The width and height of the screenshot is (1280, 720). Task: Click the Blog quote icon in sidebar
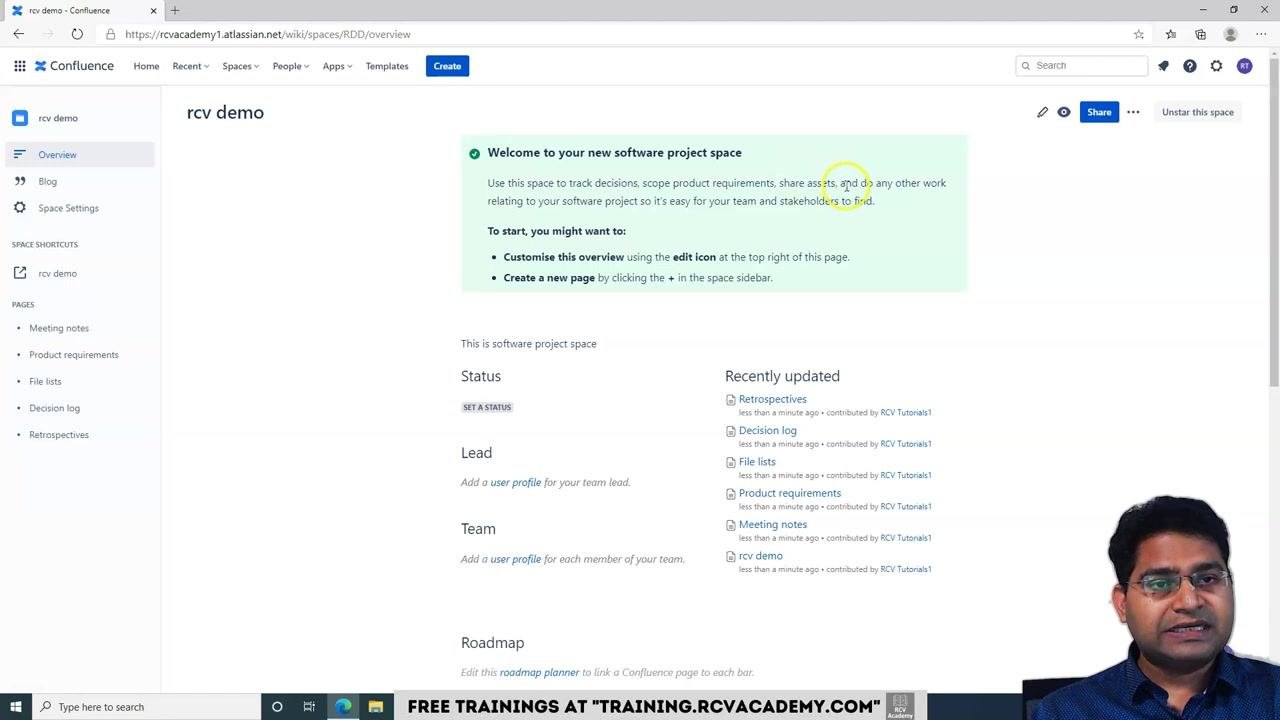point(19,181)
